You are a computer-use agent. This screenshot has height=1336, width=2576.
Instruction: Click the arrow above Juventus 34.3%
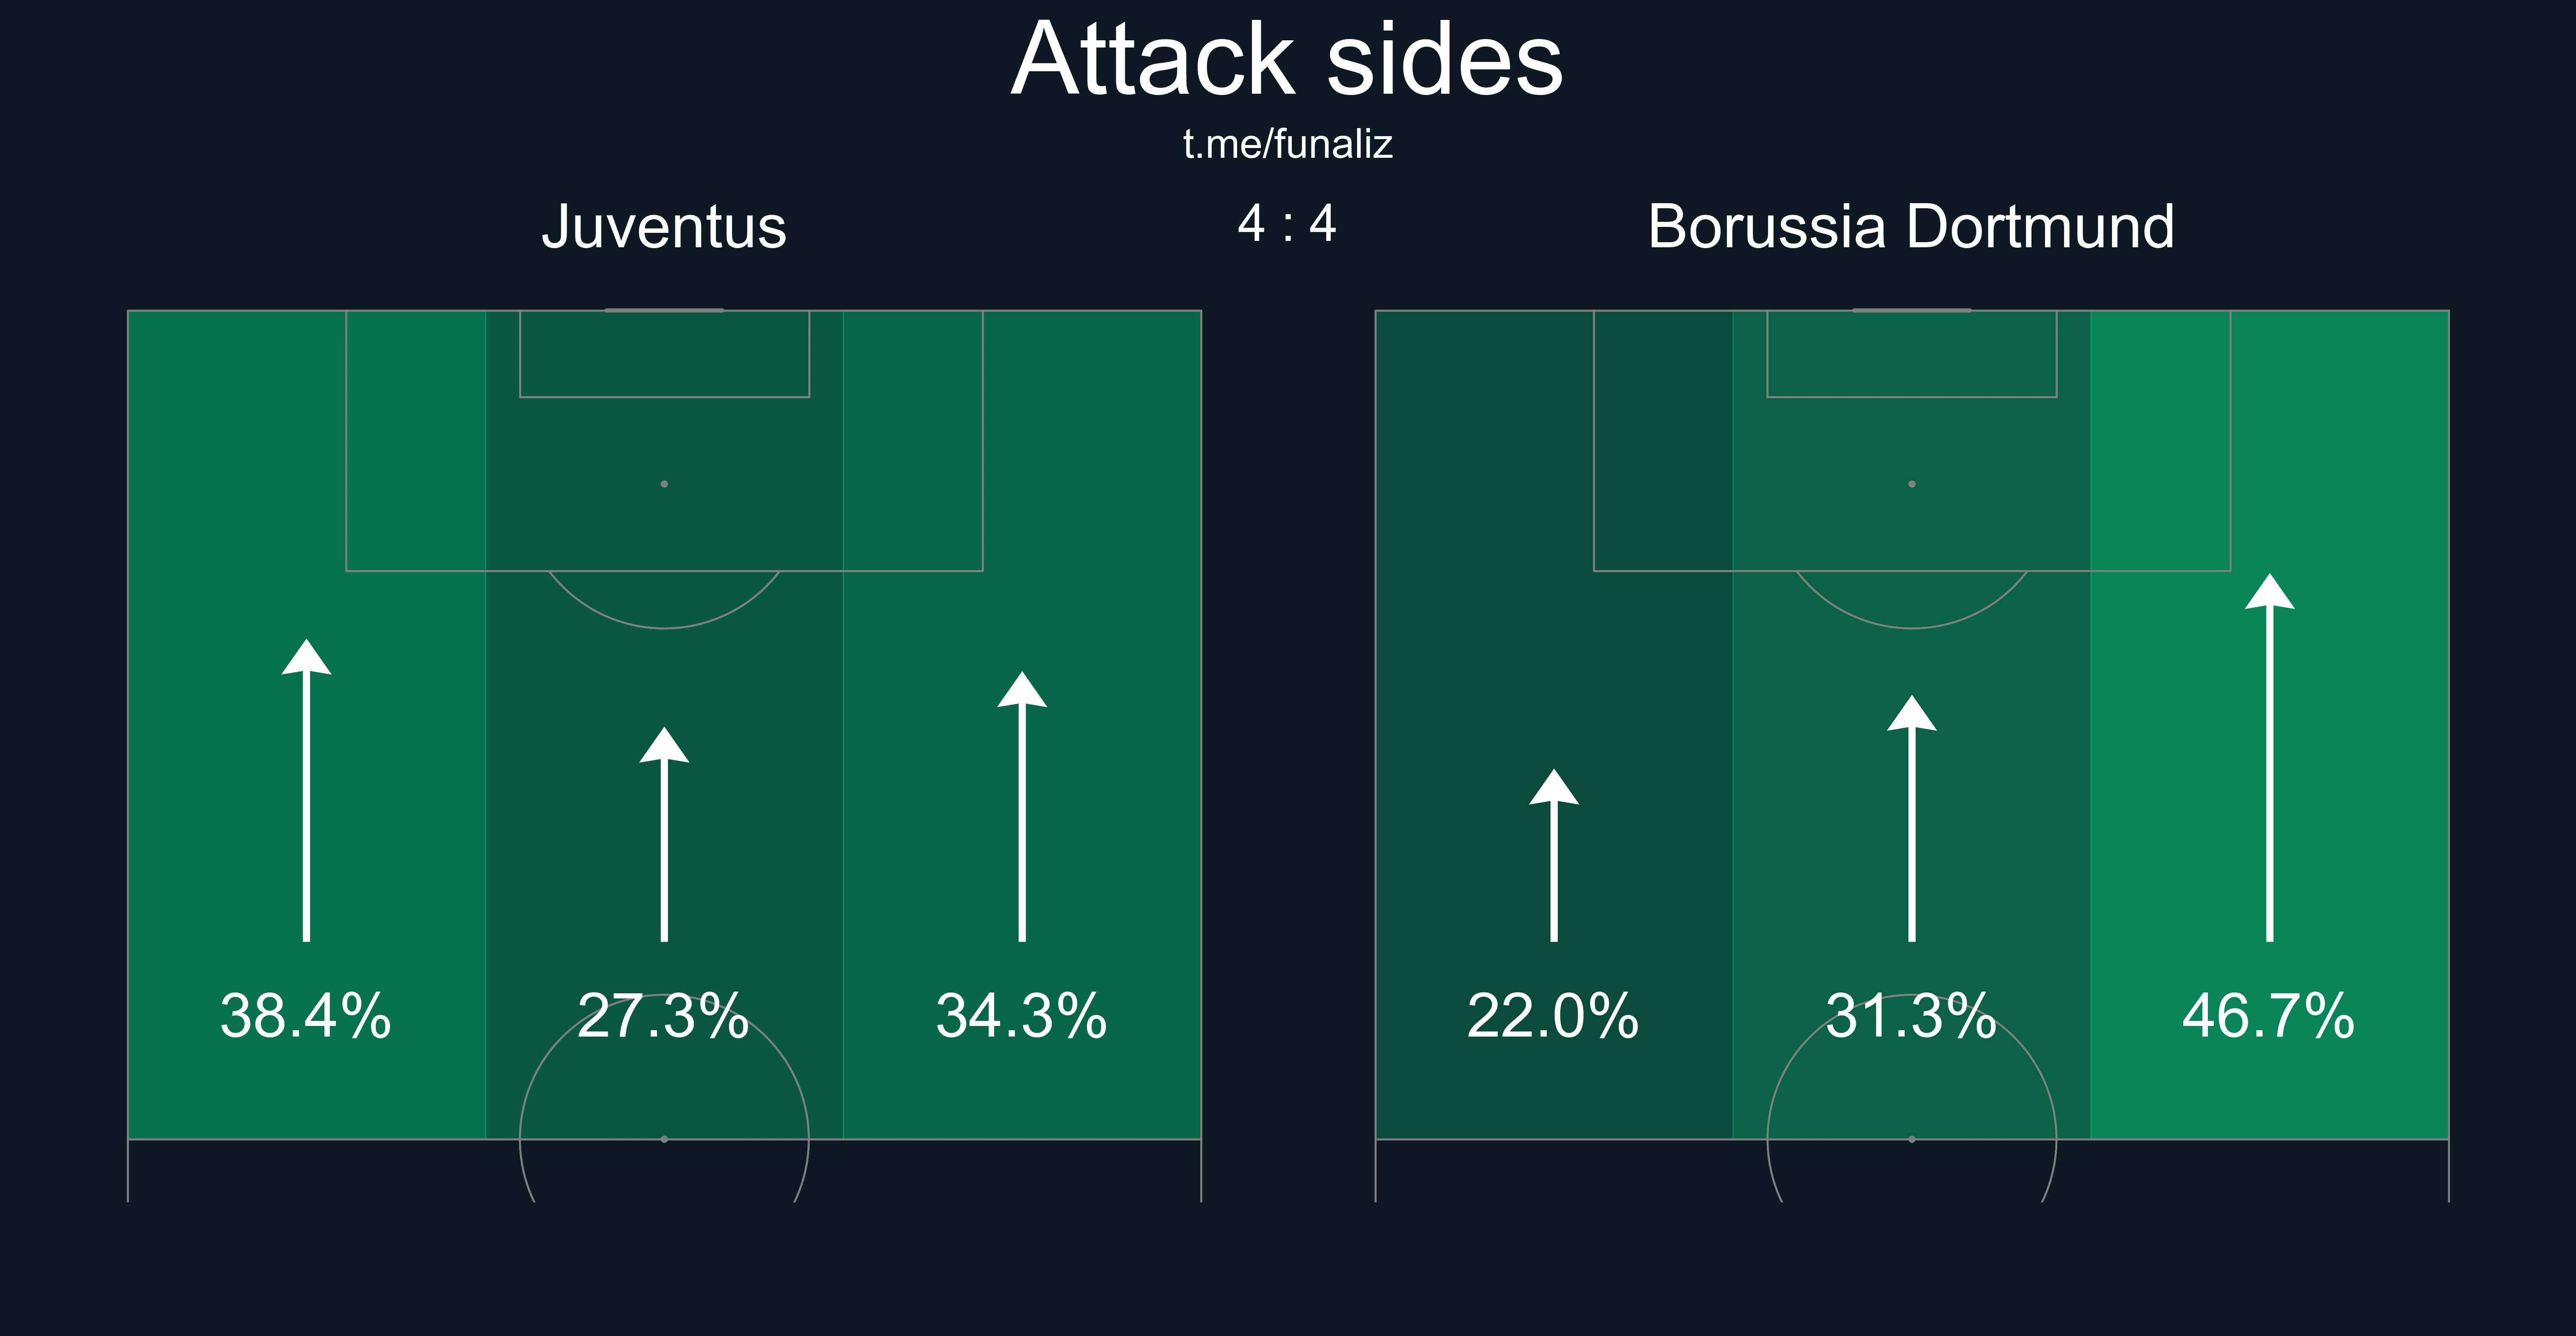click(1022, 806)
